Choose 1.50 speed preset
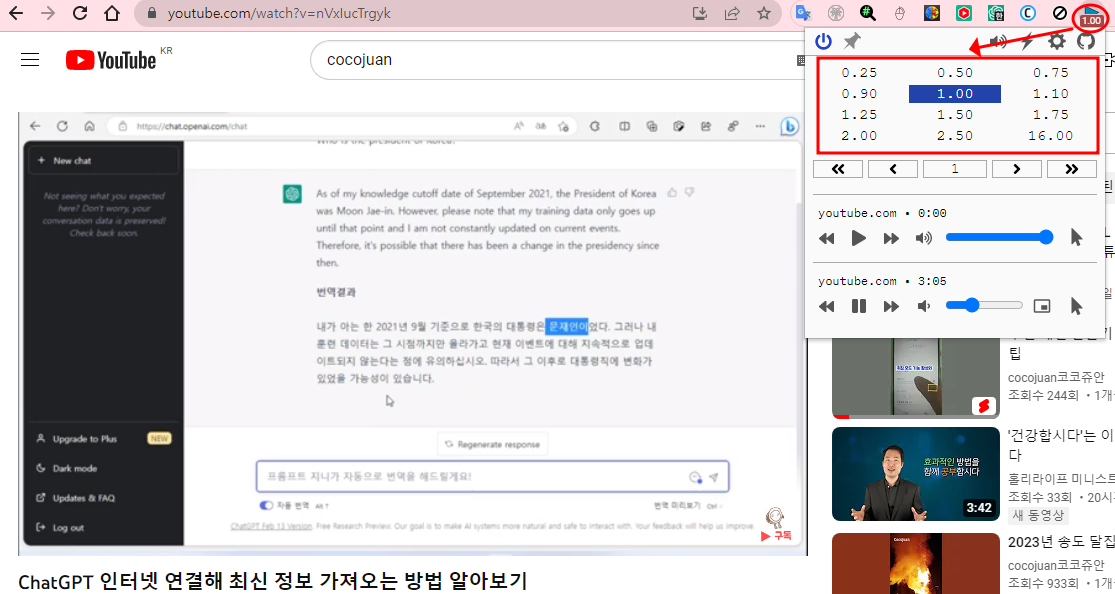 [x=954, y=115]
